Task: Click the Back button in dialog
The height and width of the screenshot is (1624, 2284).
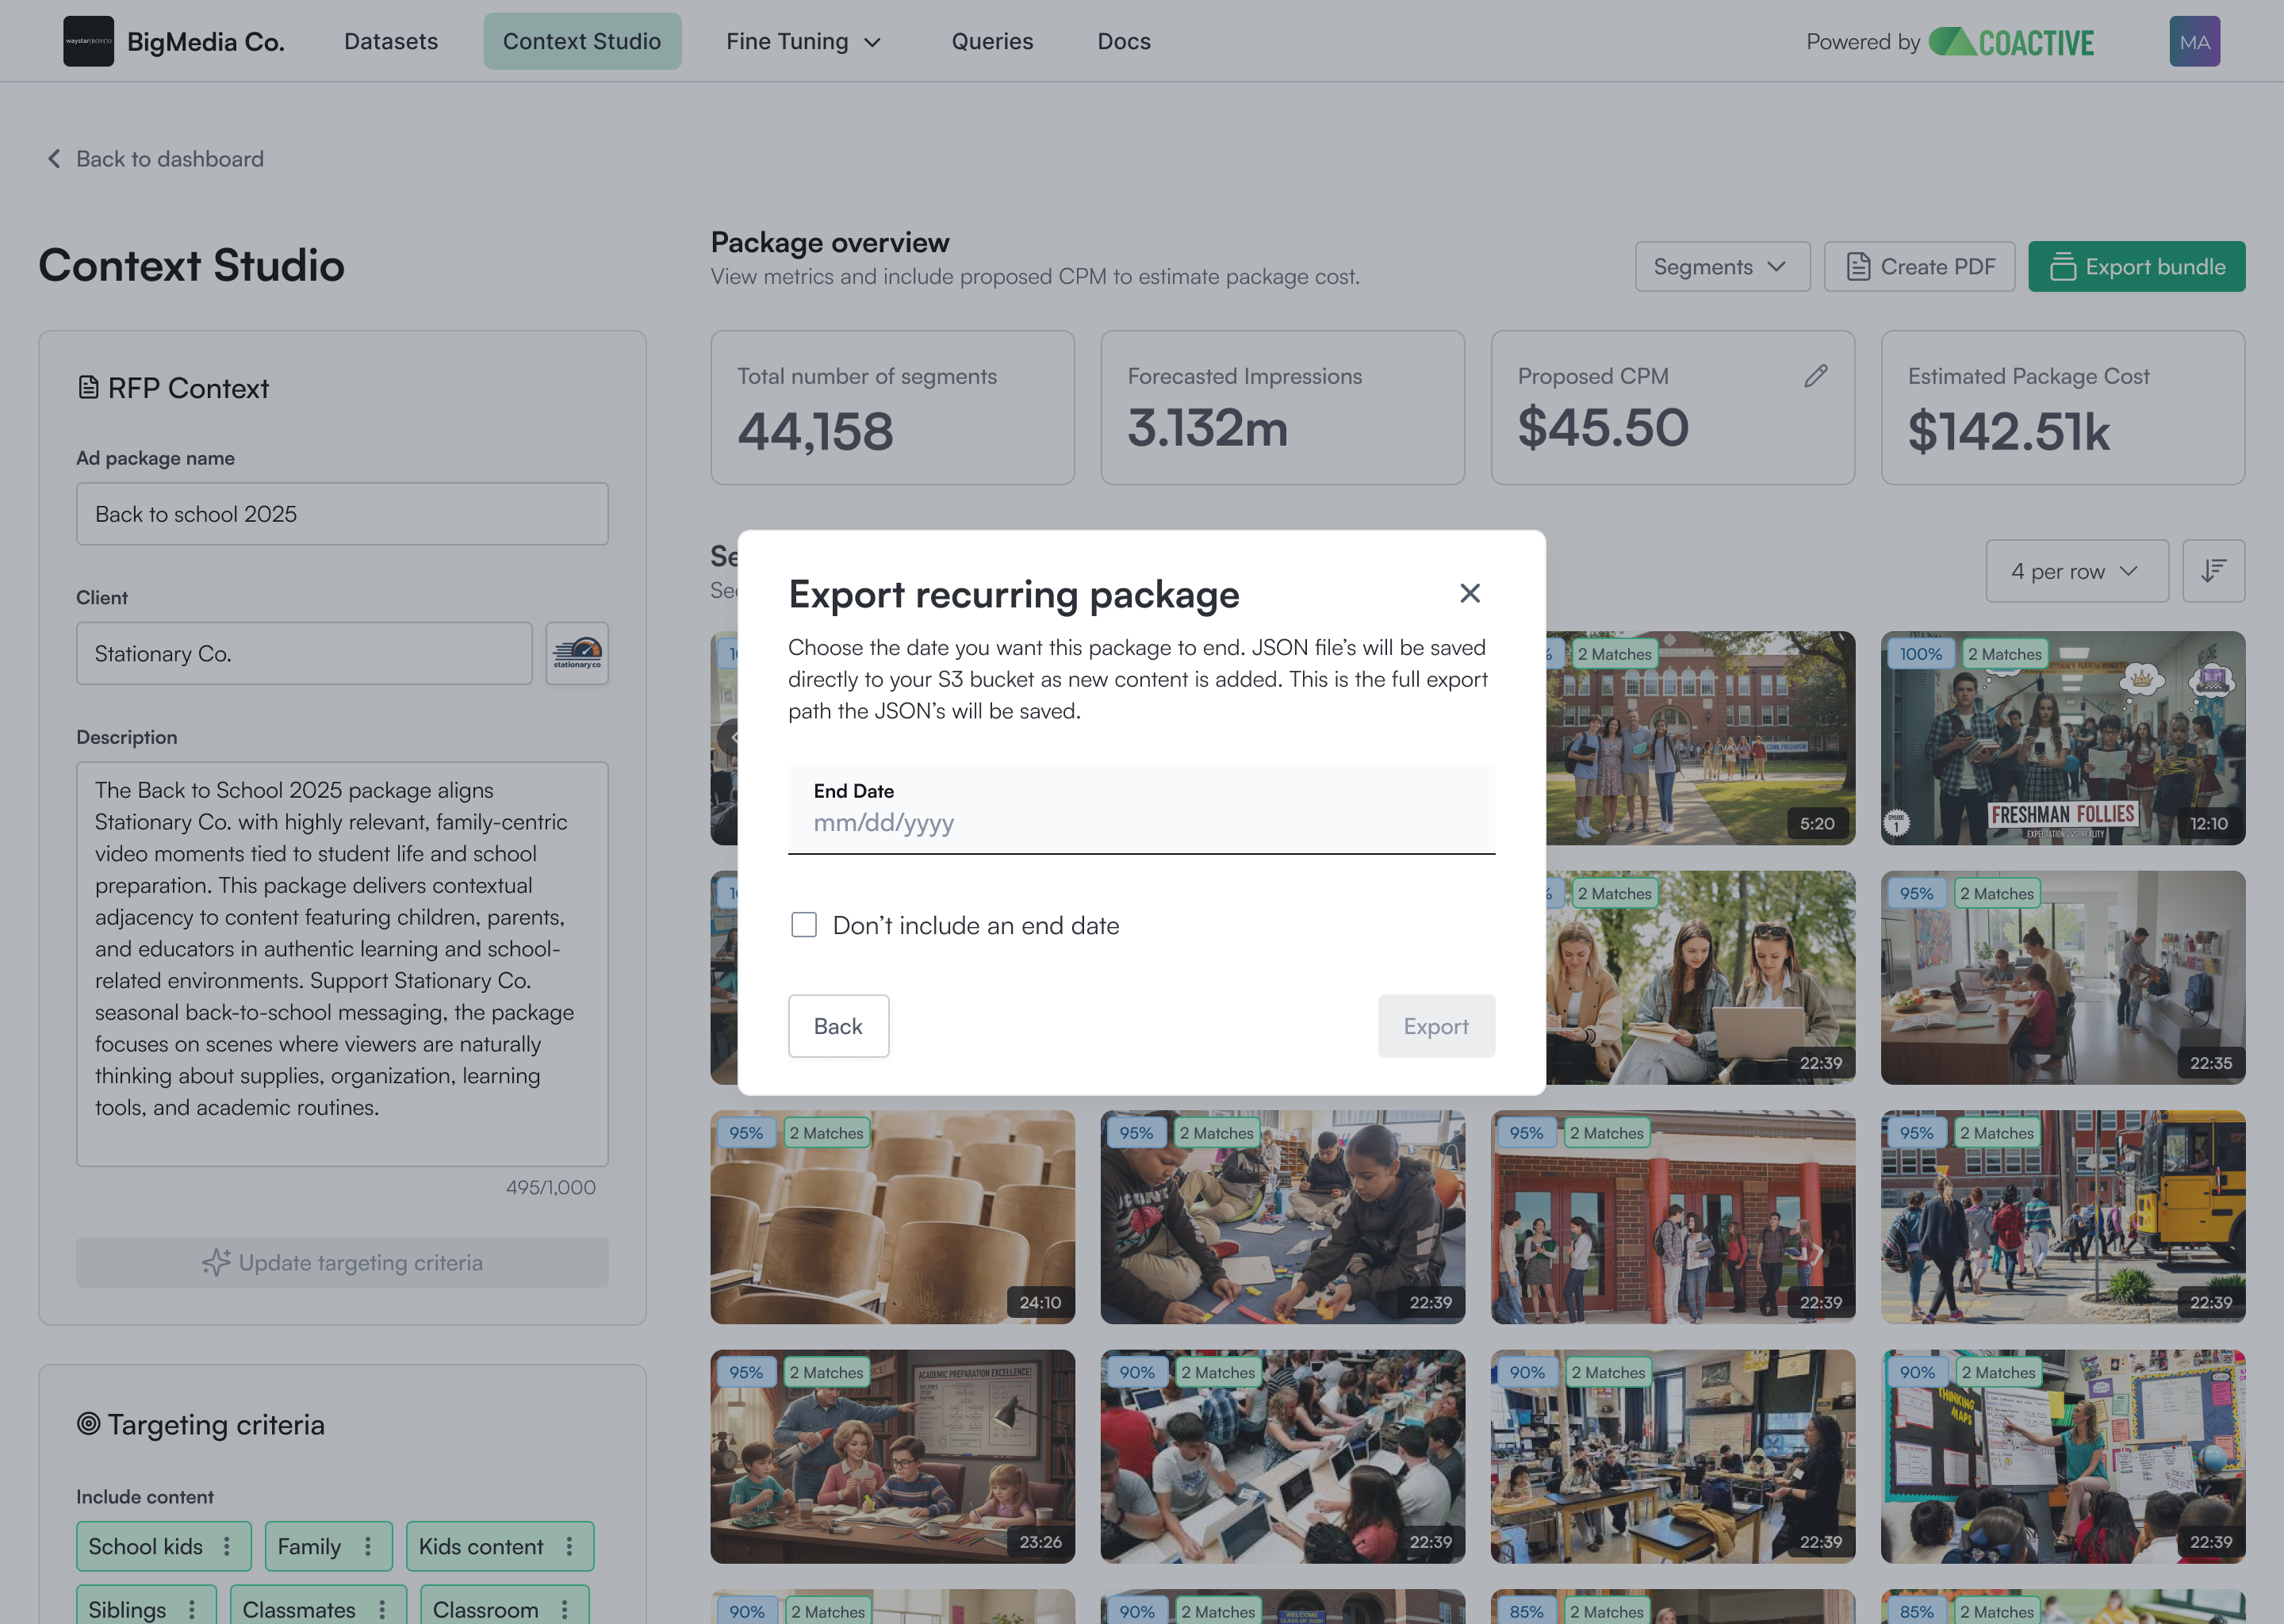Action: [838, 1026]
